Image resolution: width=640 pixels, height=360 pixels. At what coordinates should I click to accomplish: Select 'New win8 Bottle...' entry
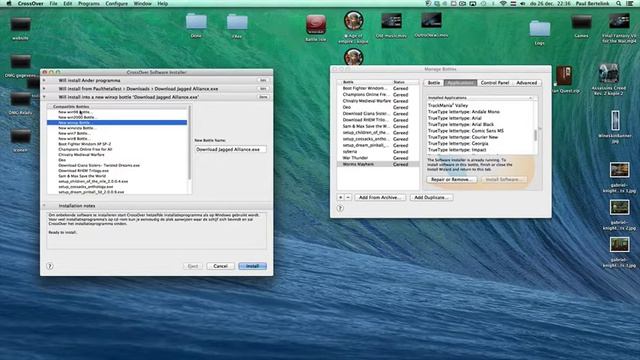click(x=117, y=138)
